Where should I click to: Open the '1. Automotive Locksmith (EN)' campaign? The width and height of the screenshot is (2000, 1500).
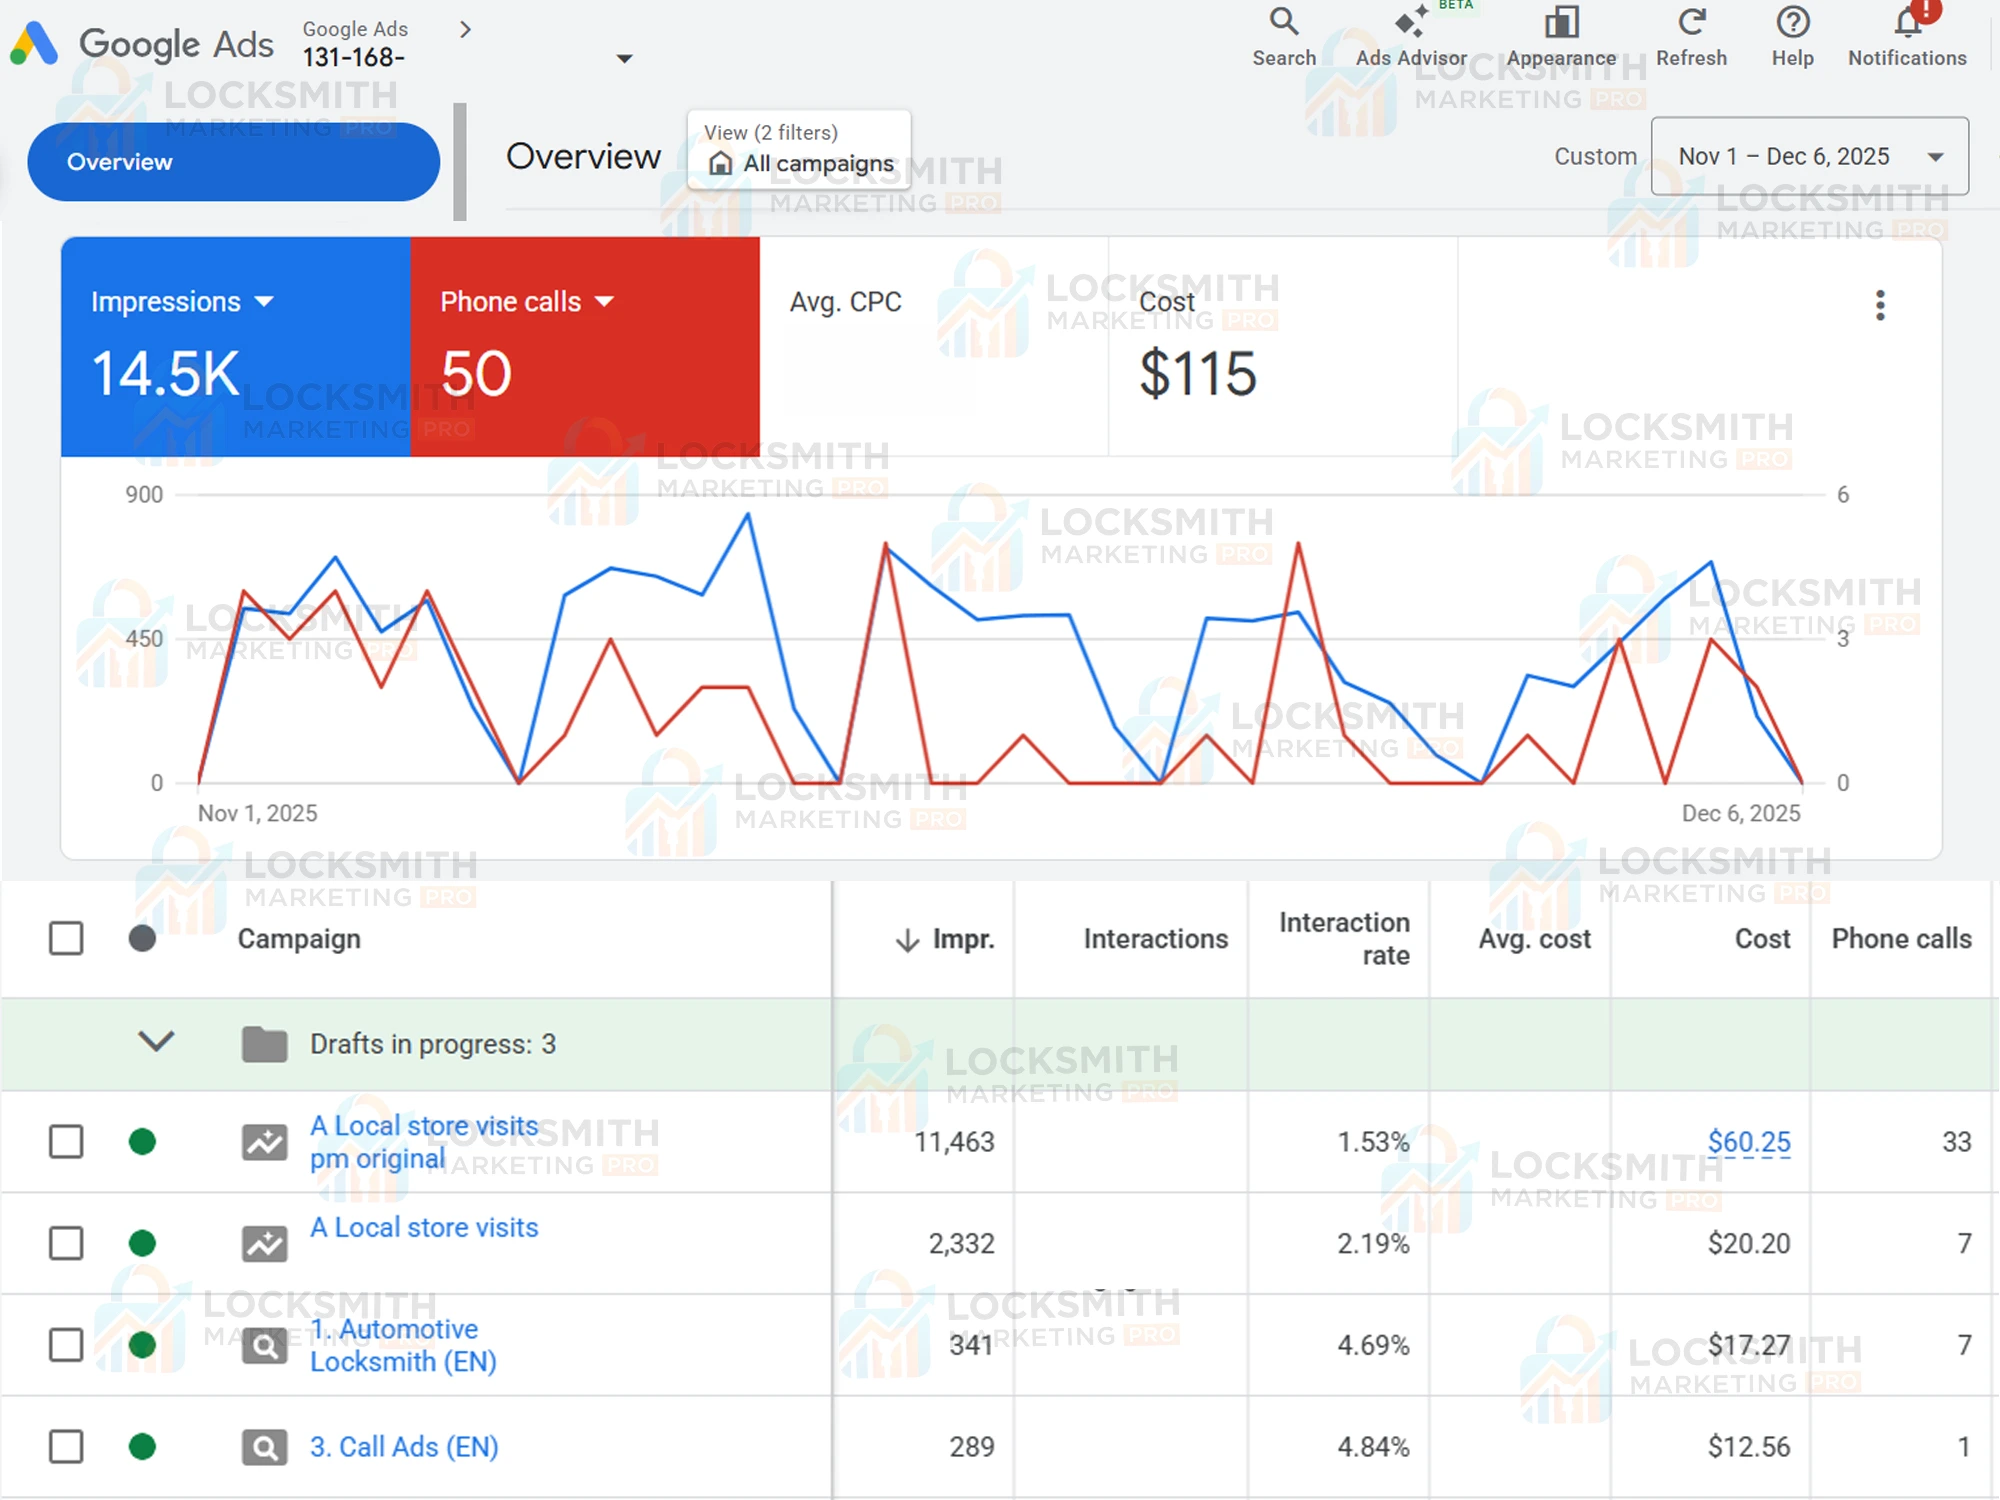coord(394,1345)
